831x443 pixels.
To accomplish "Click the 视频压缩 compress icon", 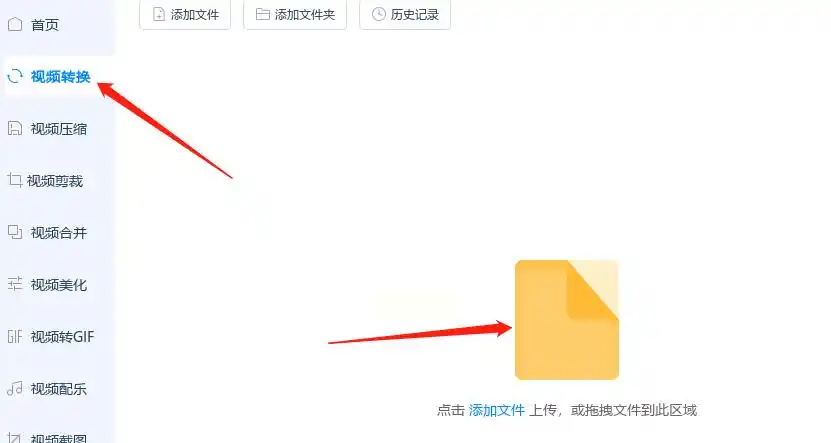I will click(x=15, y=128).
